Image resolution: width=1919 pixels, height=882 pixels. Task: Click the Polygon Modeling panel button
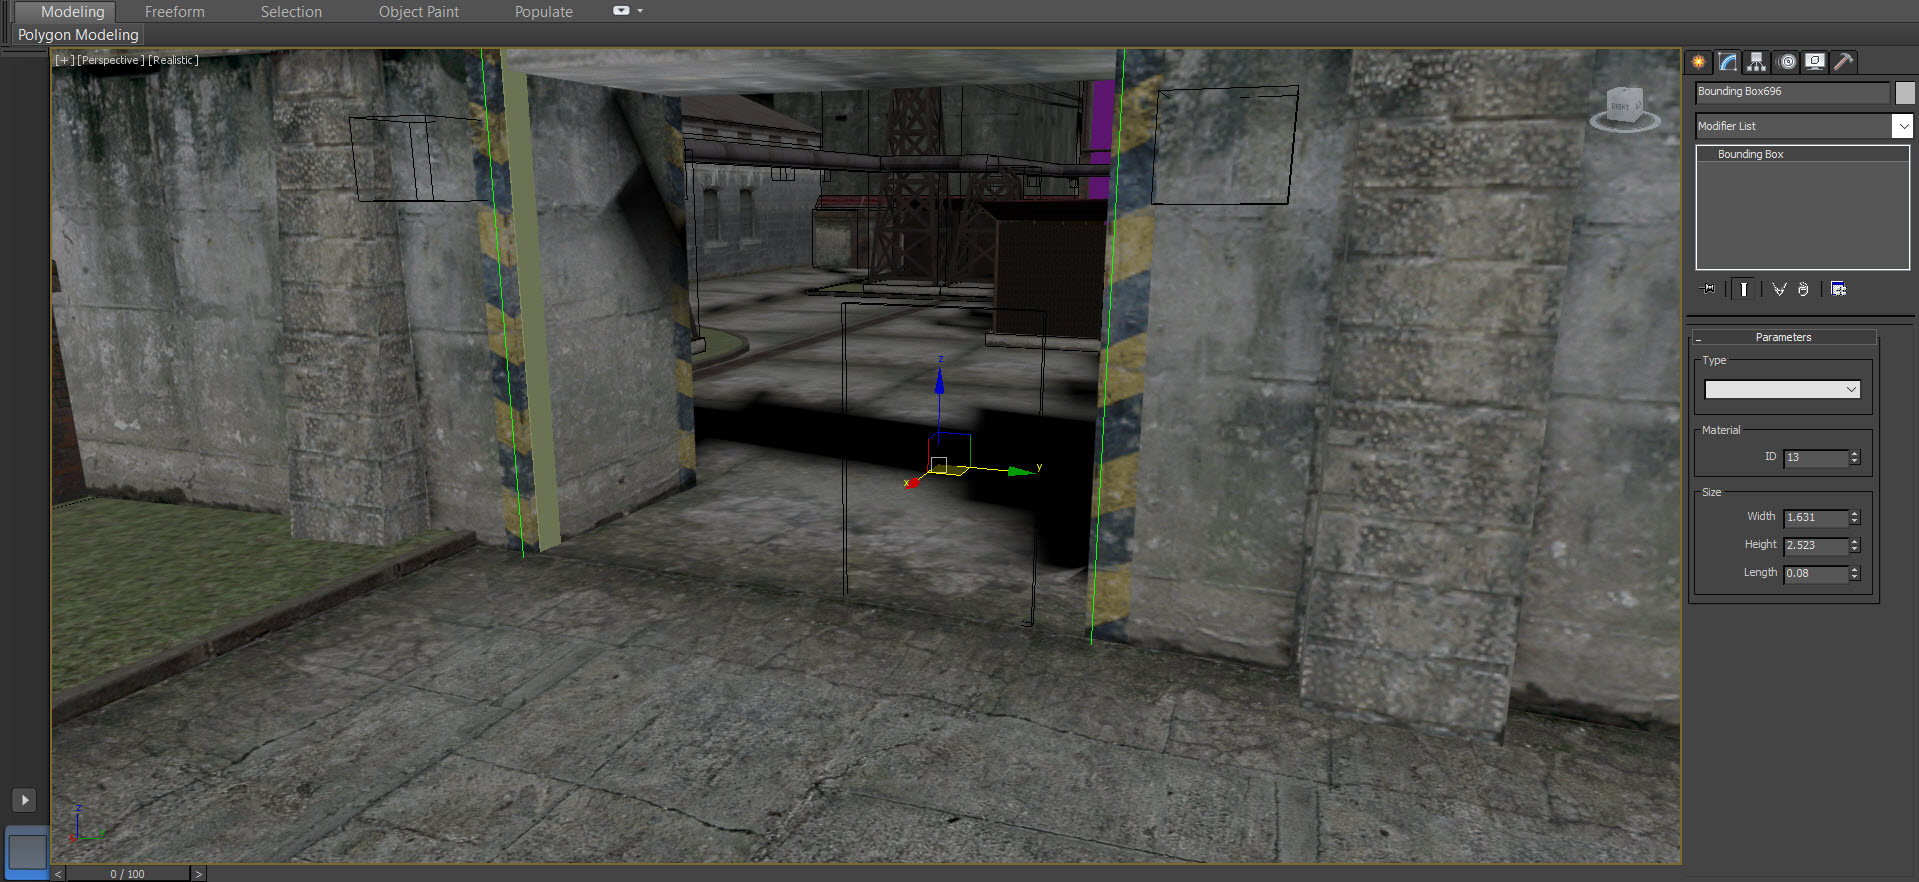[x=78, y=35]
